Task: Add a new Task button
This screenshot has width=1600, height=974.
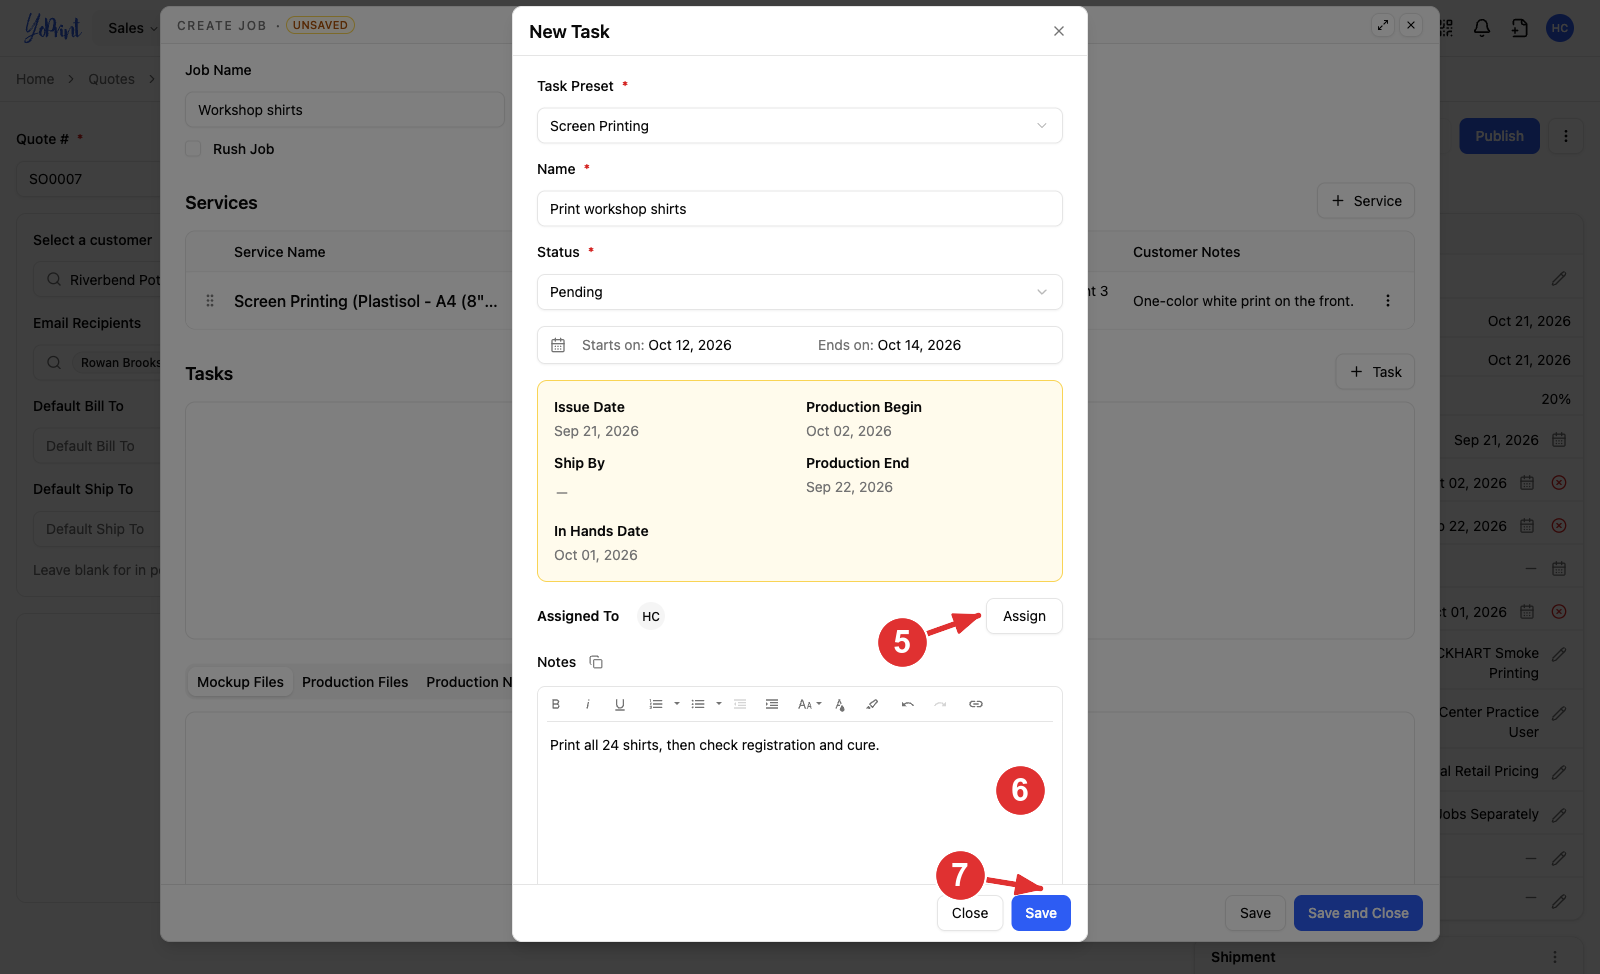Action: click(x=1375, y=372)
